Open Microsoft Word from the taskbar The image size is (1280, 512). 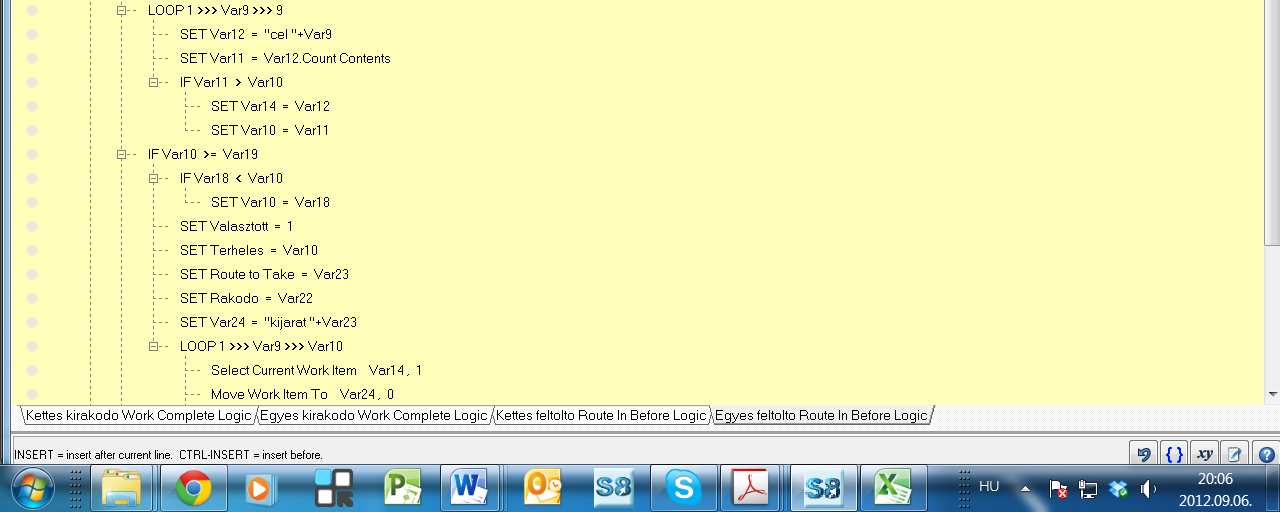click(468, 488)
